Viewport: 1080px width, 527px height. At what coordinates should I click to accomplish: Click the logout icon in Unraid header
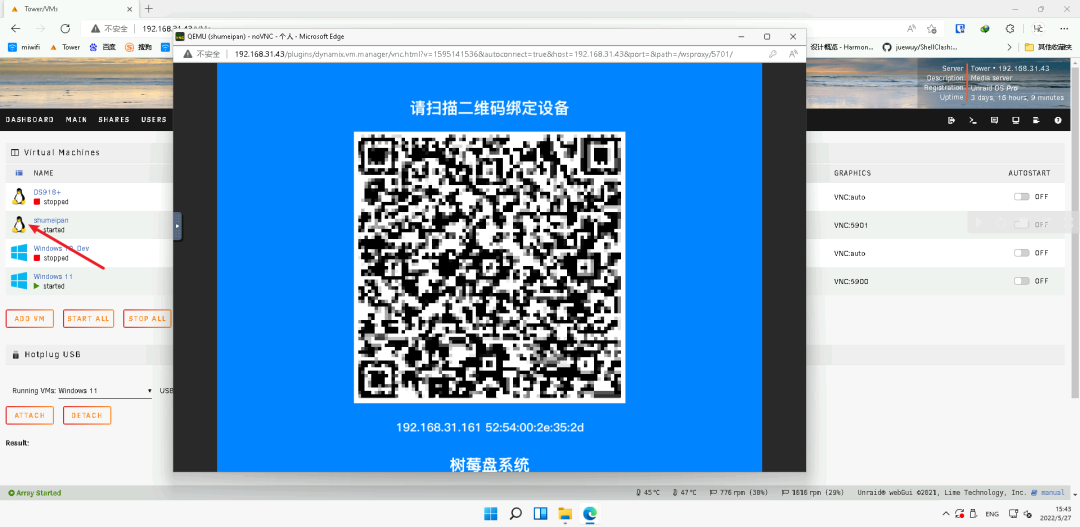tap(951, 120)
